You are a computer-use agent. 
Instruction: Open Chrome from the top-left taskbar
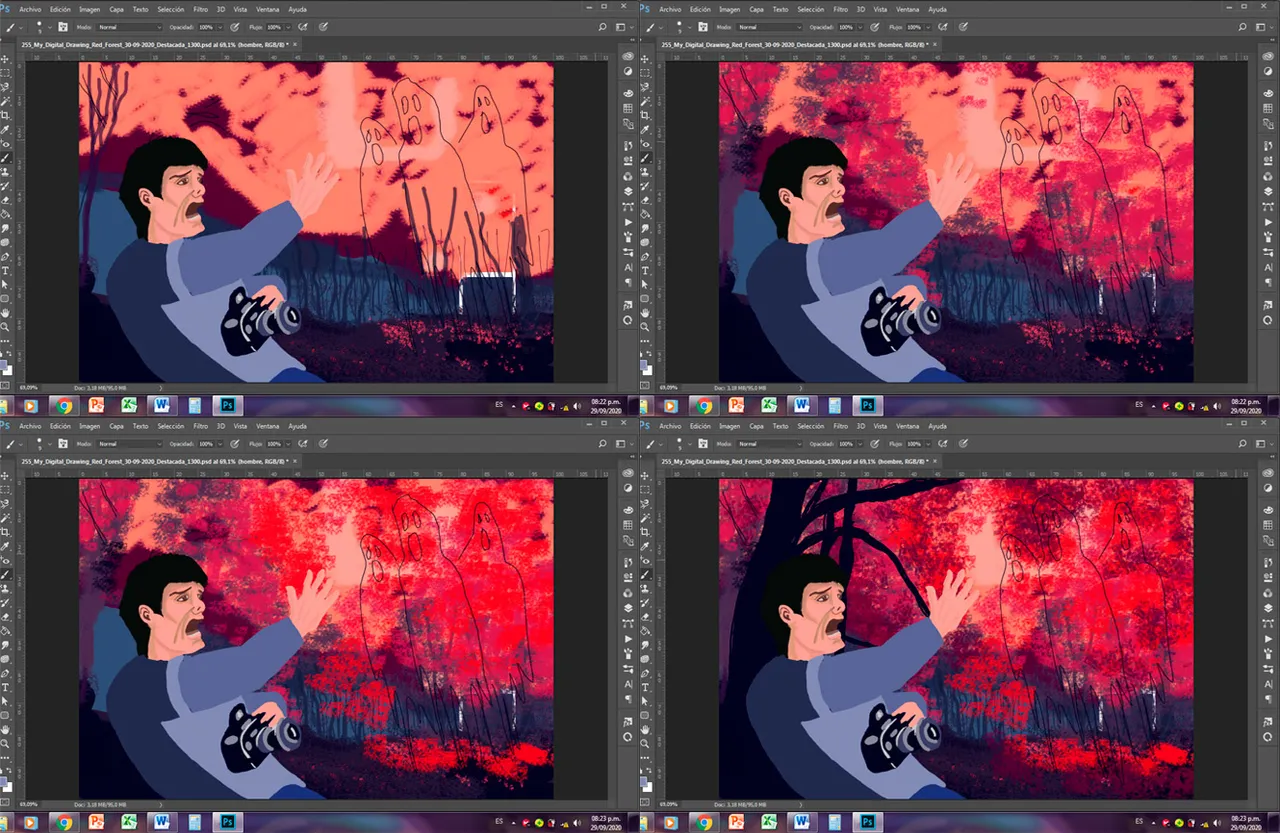(x=64, y=406)
